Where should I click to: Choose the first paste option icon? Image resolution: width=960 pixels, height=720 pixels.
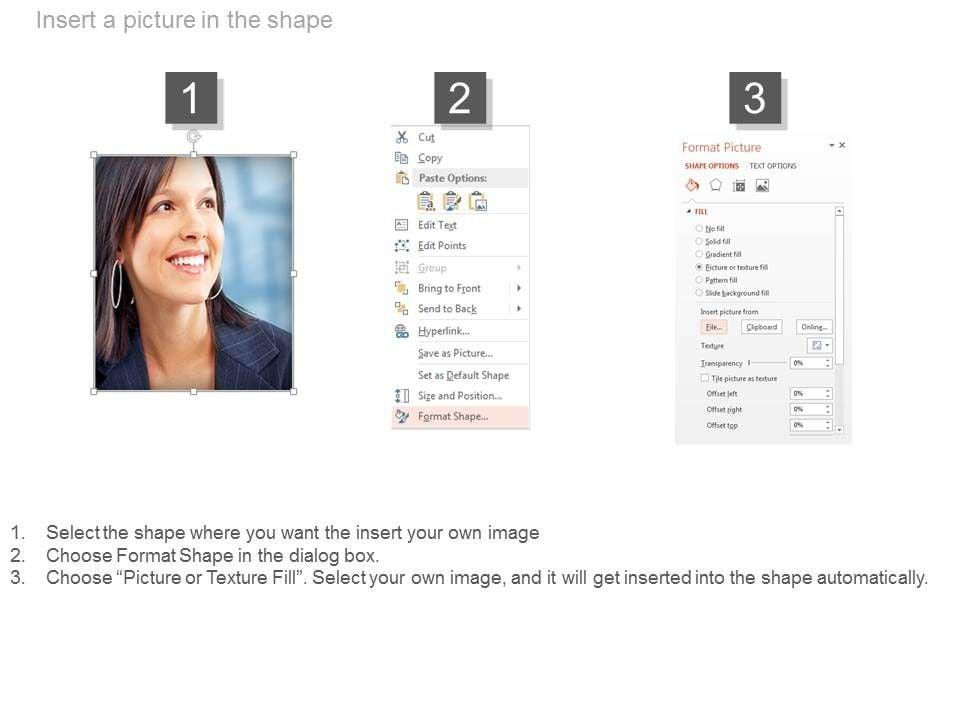426,201
